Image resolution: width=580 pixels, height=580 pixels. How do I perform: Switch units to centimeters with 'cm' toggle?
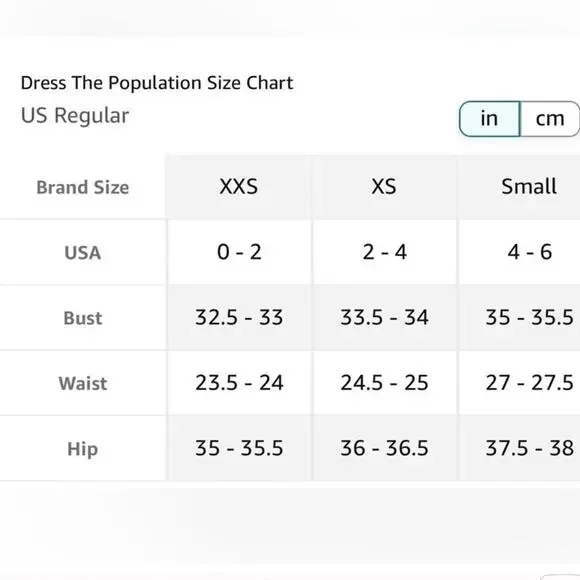tap(550, 119)
